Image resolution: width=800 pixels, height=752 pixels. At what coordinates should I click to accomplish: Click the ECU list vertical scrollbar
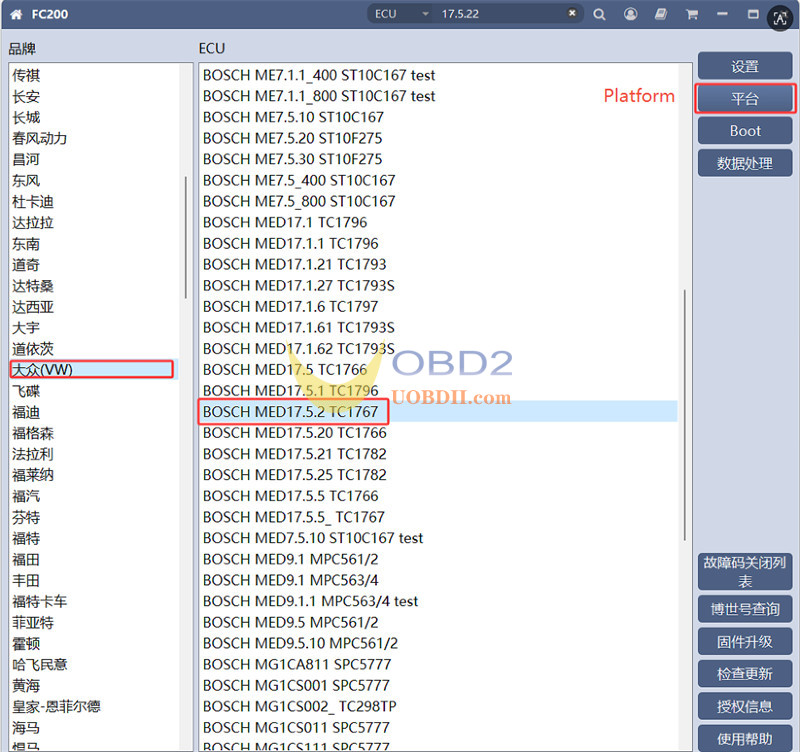[685, 415]
